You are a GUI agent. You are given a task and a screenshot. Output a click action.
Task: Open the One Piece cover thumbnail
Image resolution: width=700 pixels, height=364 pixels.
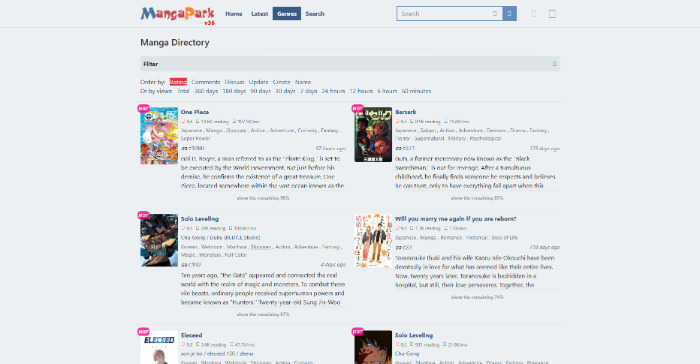tap(159, 135)
